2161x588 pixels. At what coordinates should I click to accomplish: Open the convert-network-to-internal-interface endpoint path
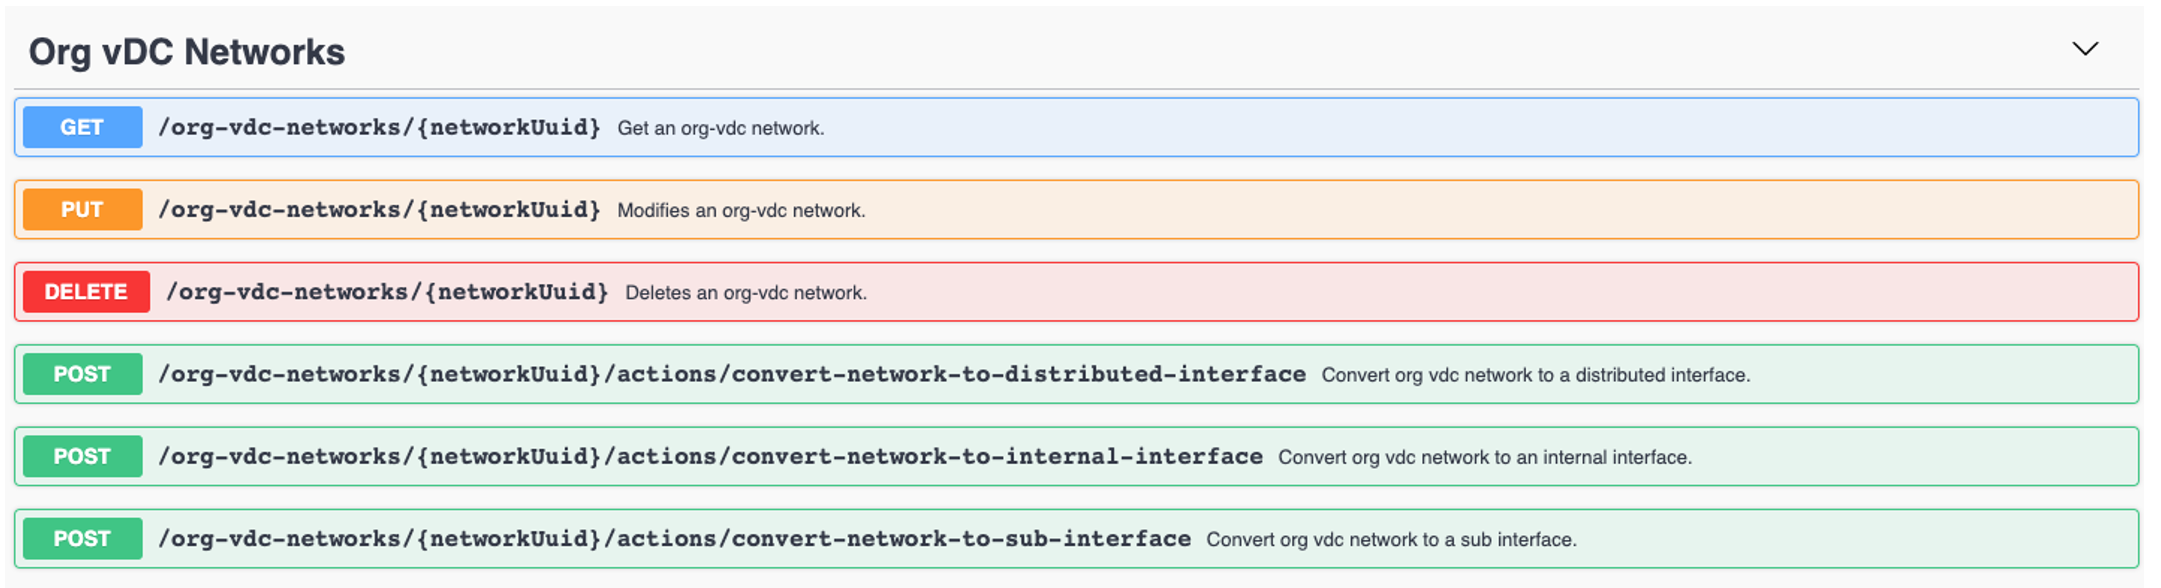pos(710,456)
